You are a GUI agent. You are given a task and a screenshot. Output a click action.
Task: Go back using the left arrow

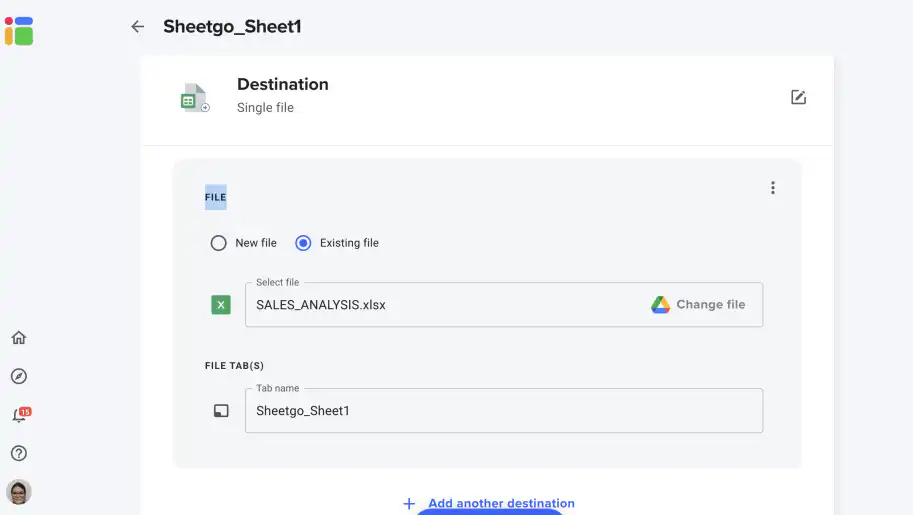(x=137, y=27)
